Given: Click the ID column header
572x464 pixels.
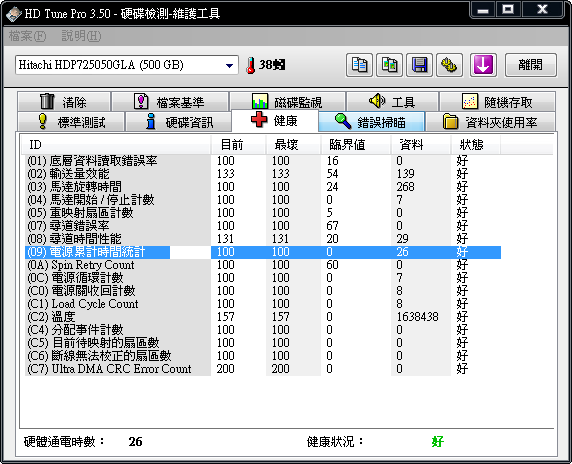Looking at the screenshot, I should pos(115,145).
